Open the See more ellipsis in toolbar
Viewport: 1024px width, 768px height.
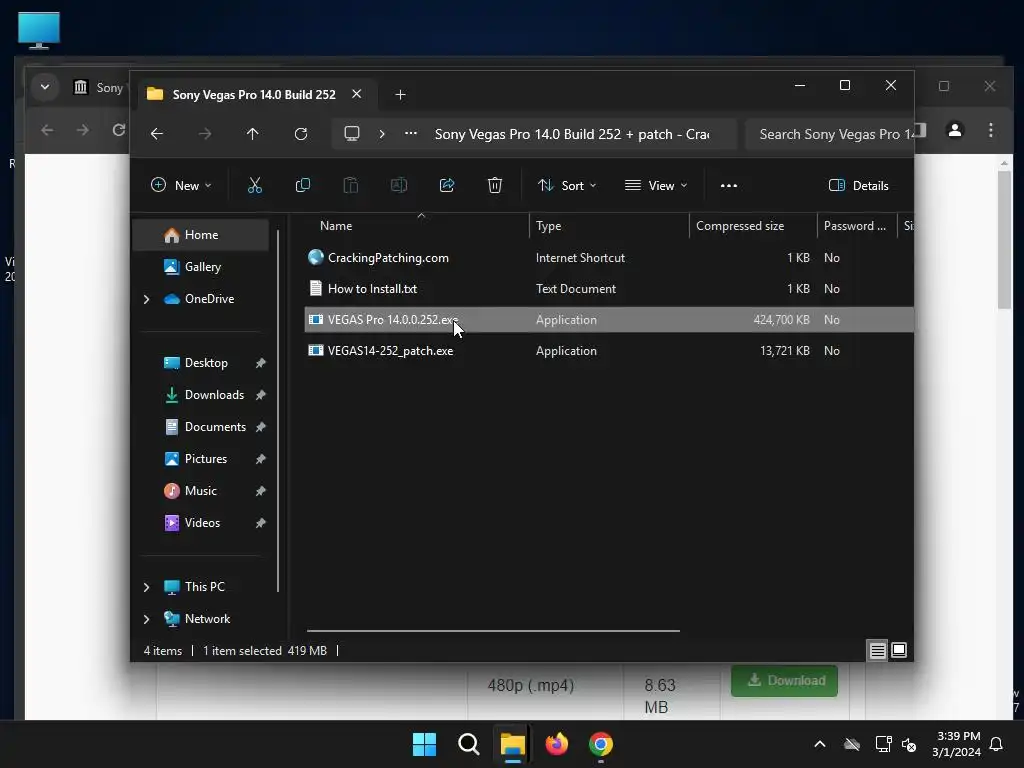click(729, 185)
